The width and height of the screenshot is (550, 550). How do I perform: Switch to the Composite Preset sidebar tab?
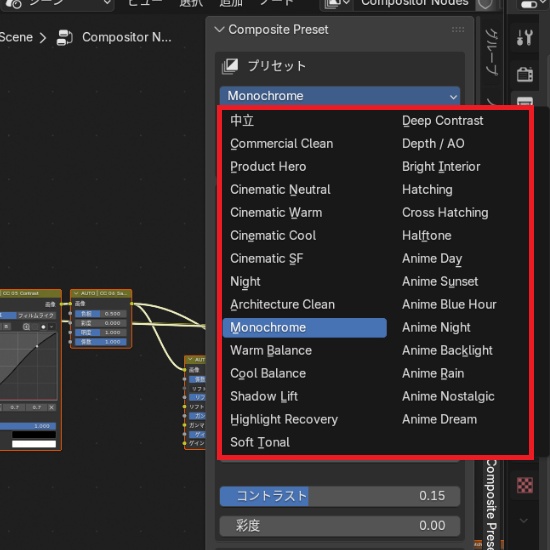[491, 504]
